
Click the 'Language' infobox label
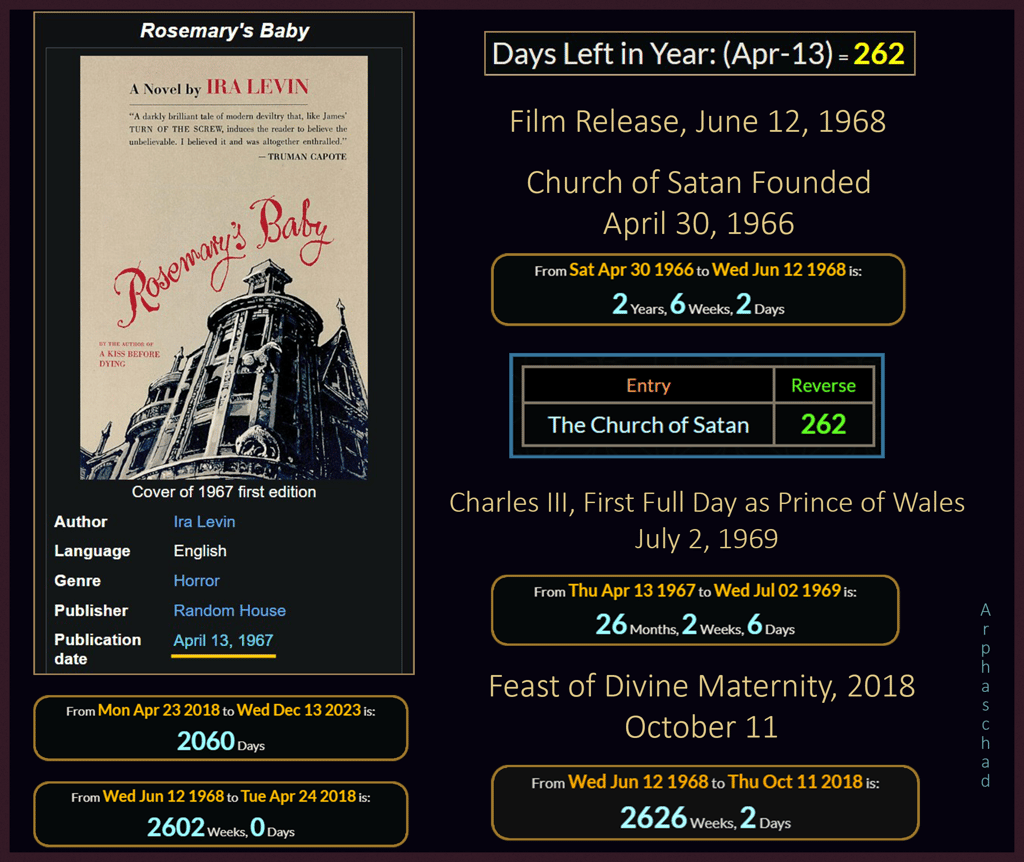tap(92, 551)
